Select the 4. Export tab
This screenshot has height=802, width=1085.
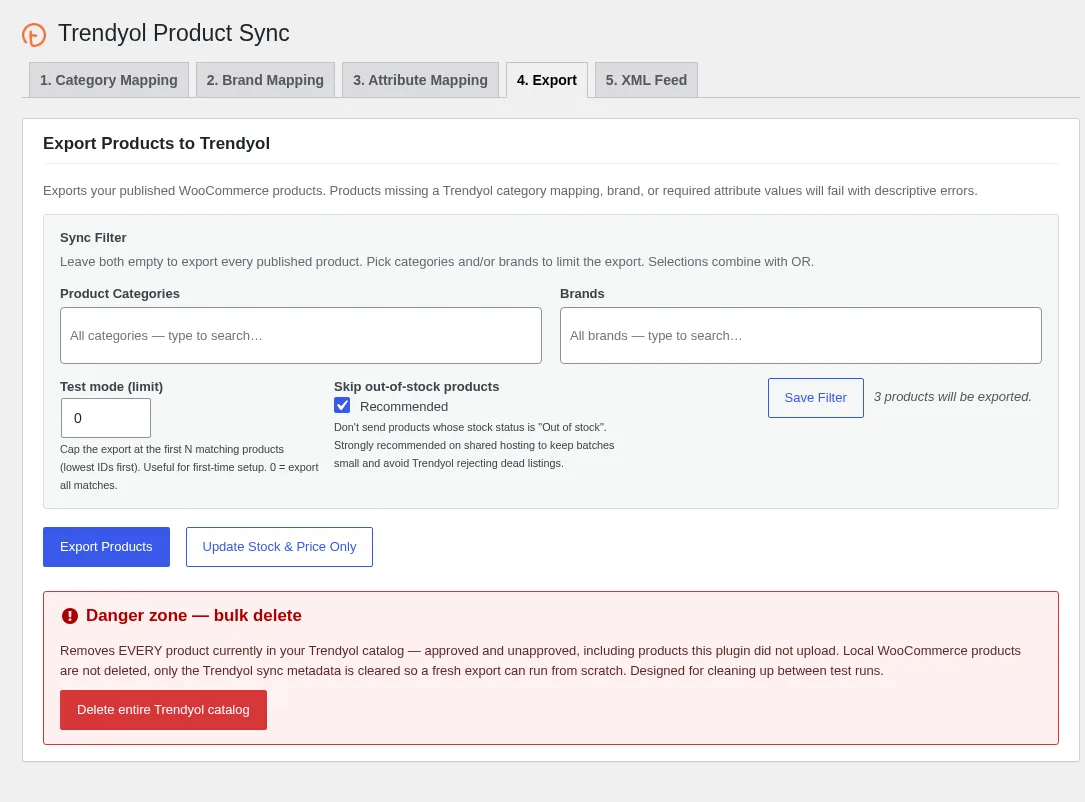(547, 80)
